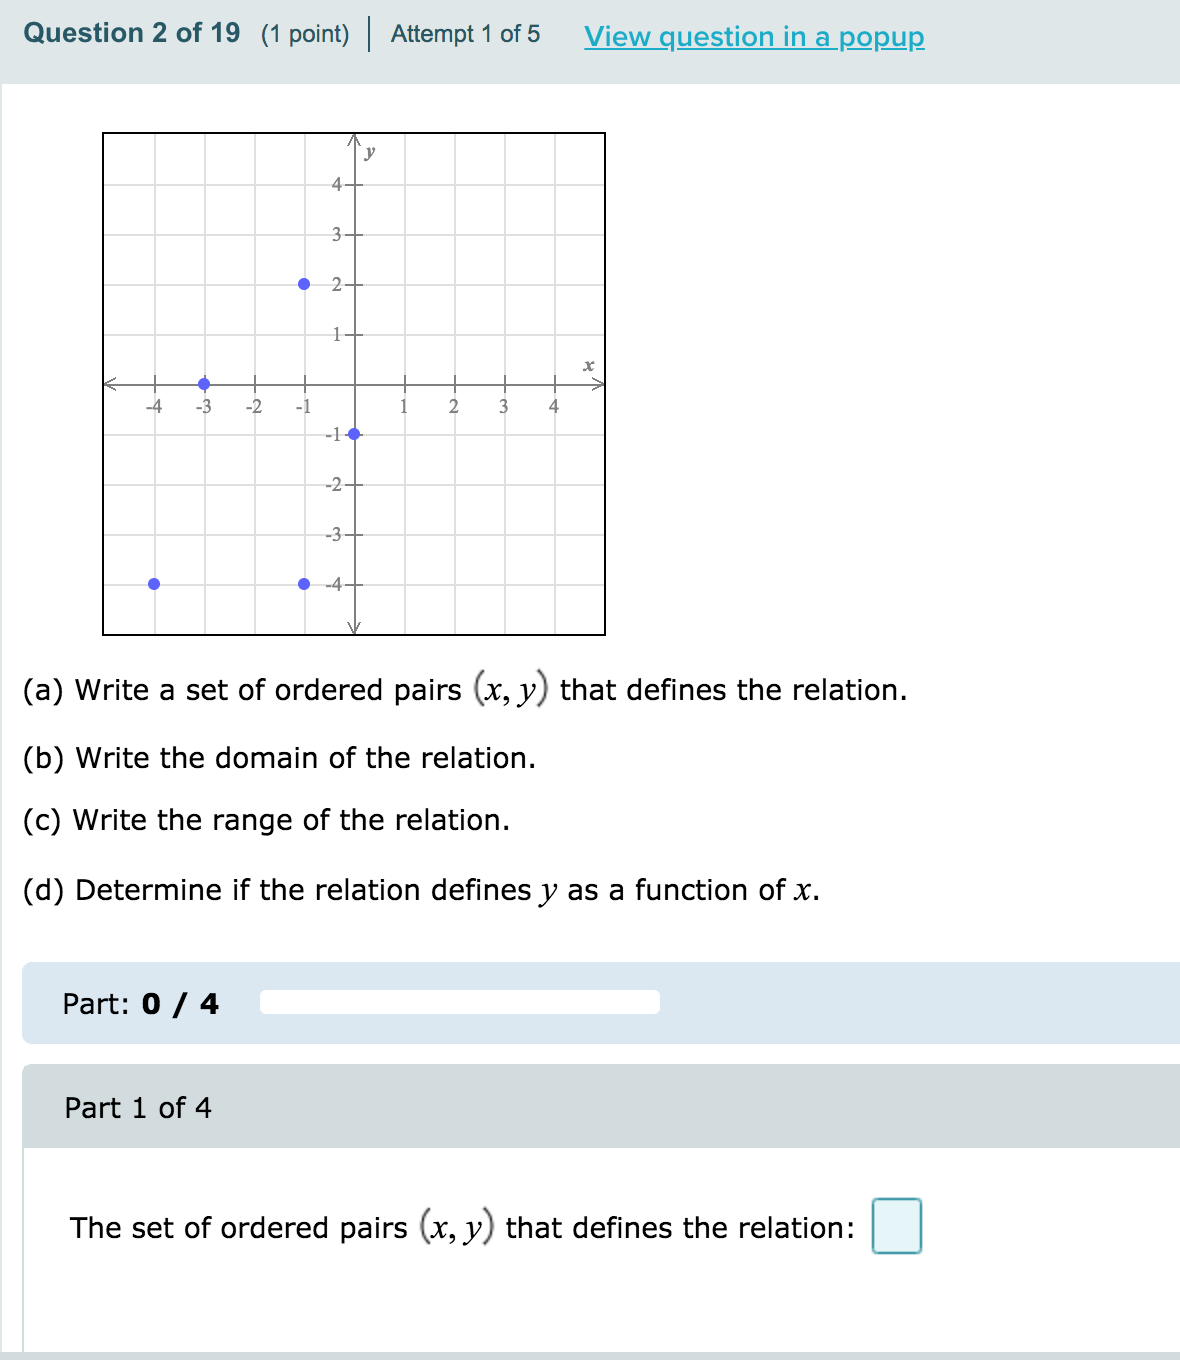Image resolution: width=1180 pixels, height=1370 pixels.
Task: Select the plotted point at (-1, -4)
Action: [304, 582]
